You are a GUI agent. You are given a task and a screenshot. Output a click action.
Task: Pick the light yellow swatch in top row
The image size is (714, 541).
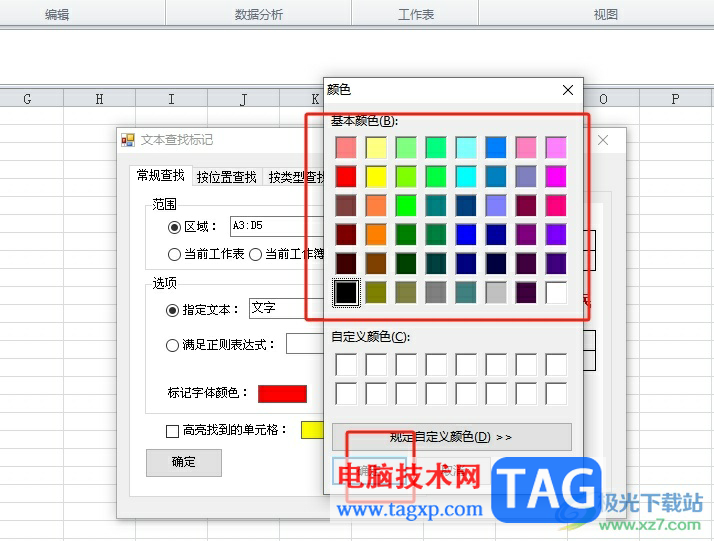376,147
